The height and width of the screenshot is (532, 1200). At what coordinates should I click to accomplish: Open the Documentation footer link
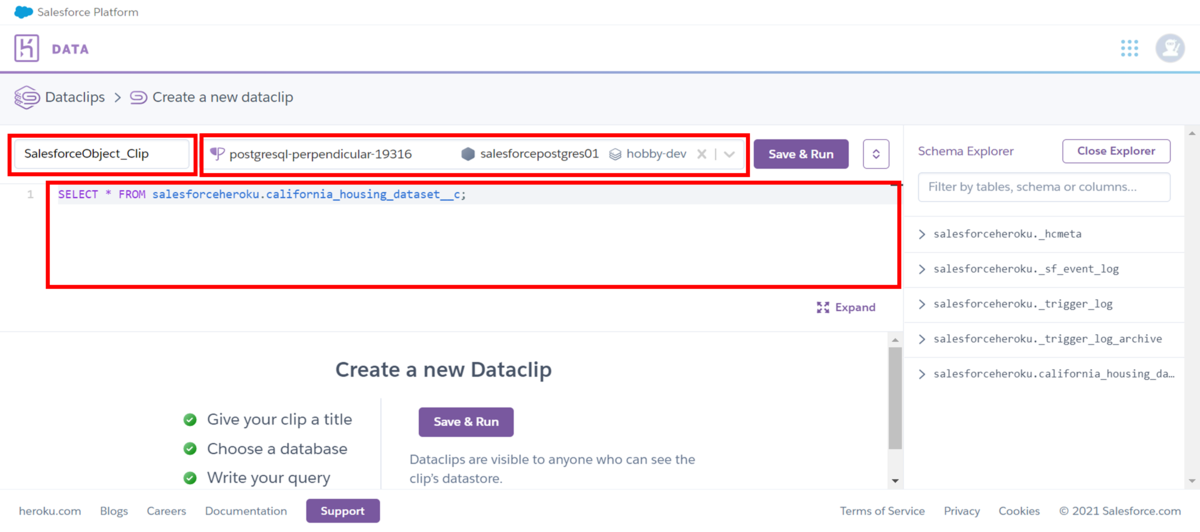tap(246, 511)
